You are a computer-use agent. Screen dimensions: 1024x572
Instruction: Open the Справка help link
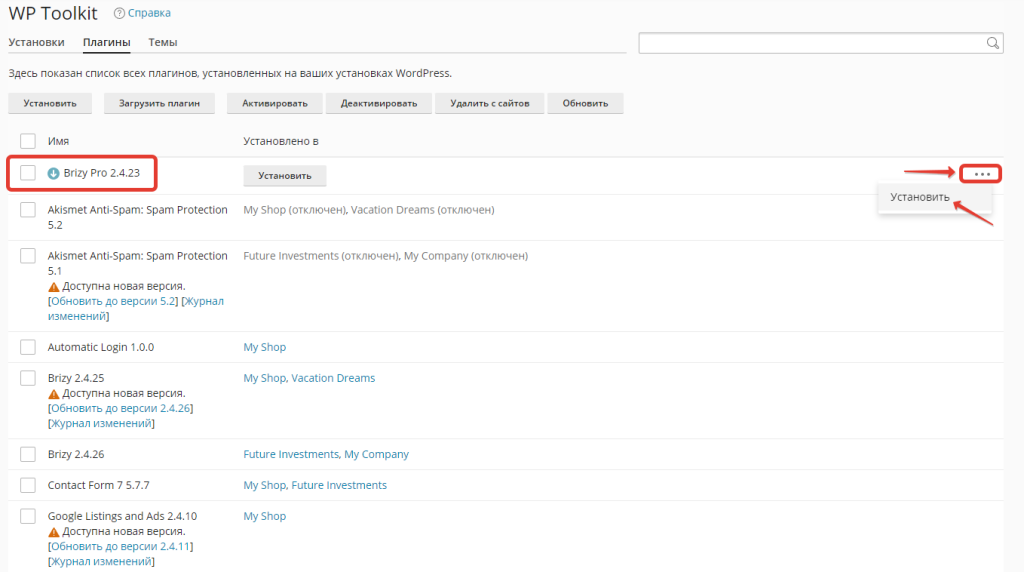tap(149, 13)
